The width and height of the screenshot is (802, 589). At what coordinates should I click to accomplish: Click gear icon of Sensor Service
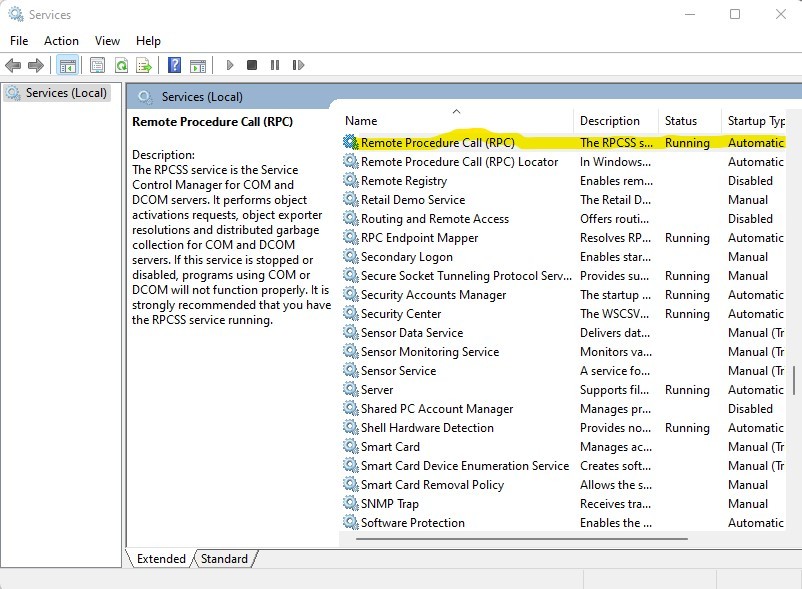point(350,371)
